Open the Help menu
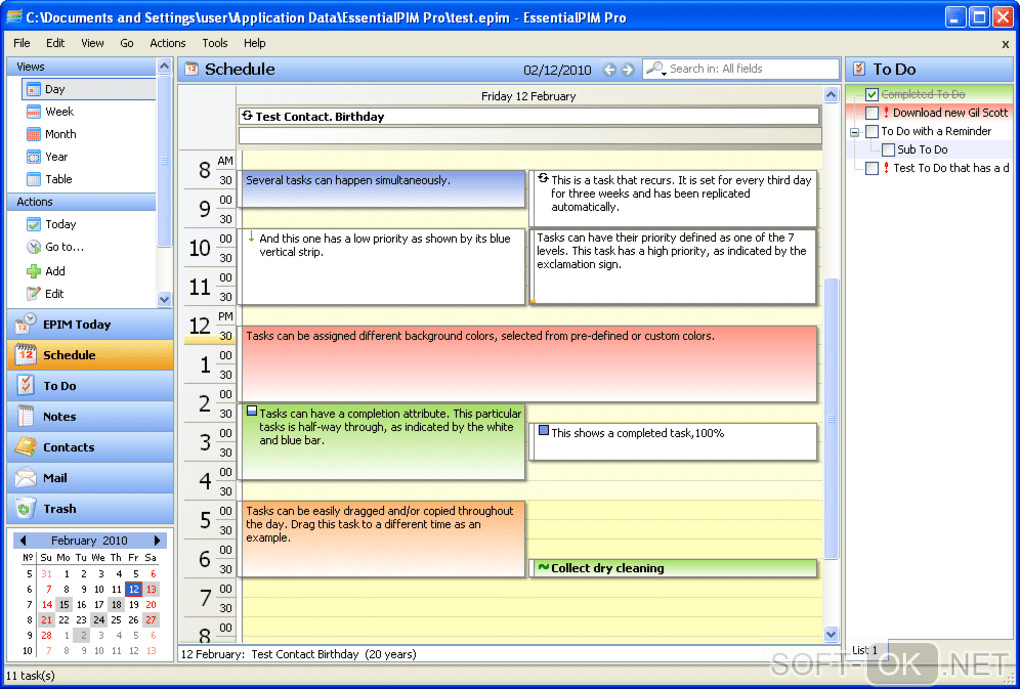 pos(254,43)
